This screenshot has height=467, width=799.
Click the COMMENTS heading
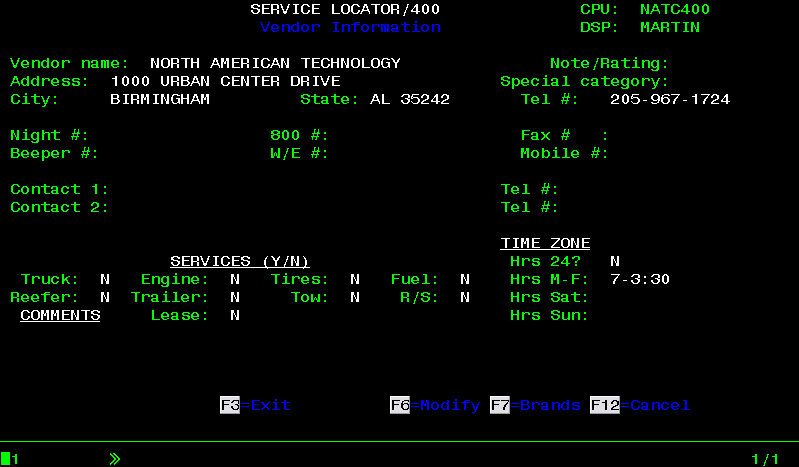[x=60, y=315]
